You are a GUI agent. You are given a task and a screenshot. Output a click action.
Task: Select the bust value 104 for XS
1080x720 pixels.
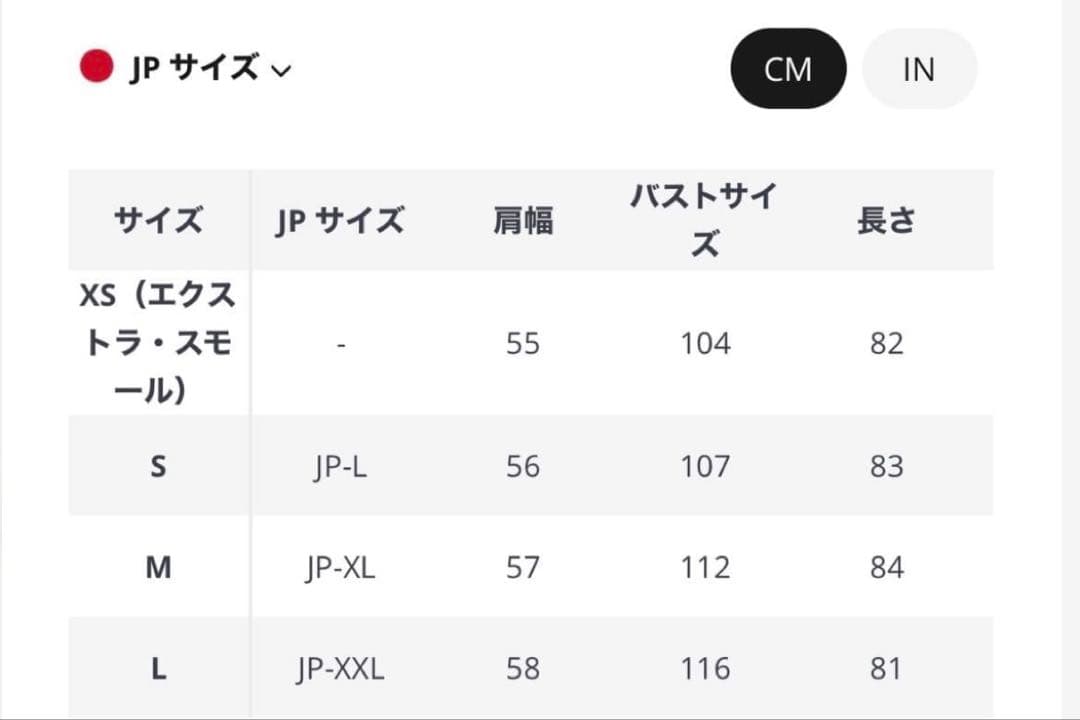[706, 343]
